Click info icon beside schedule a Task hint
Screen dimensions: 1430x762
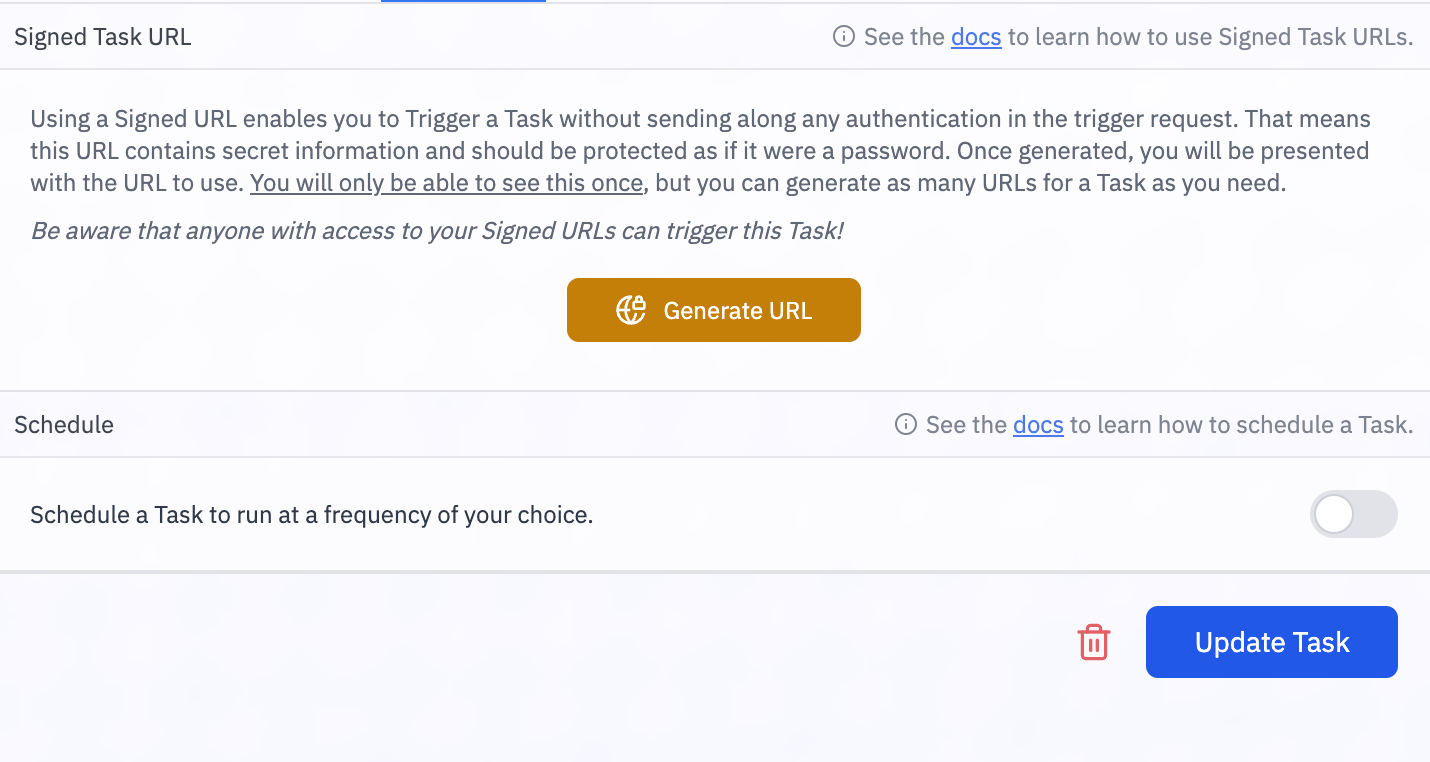tap(906, 425)
